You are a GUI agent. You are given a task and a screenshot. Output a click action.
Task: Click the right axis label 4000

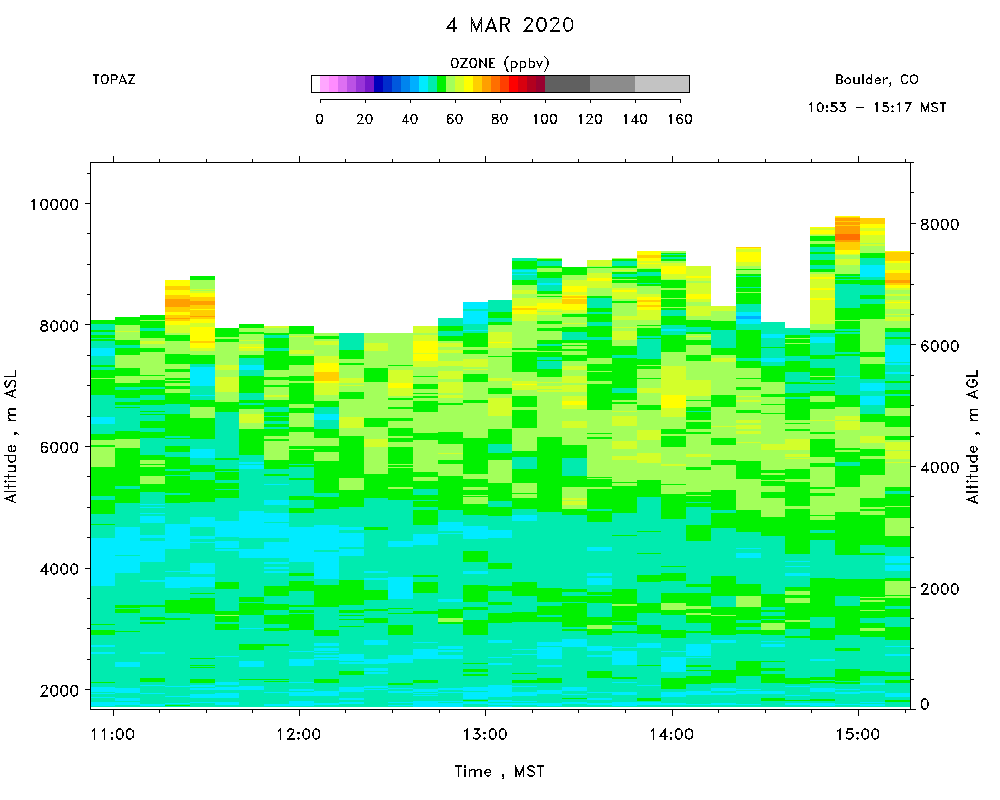[939, 468]
